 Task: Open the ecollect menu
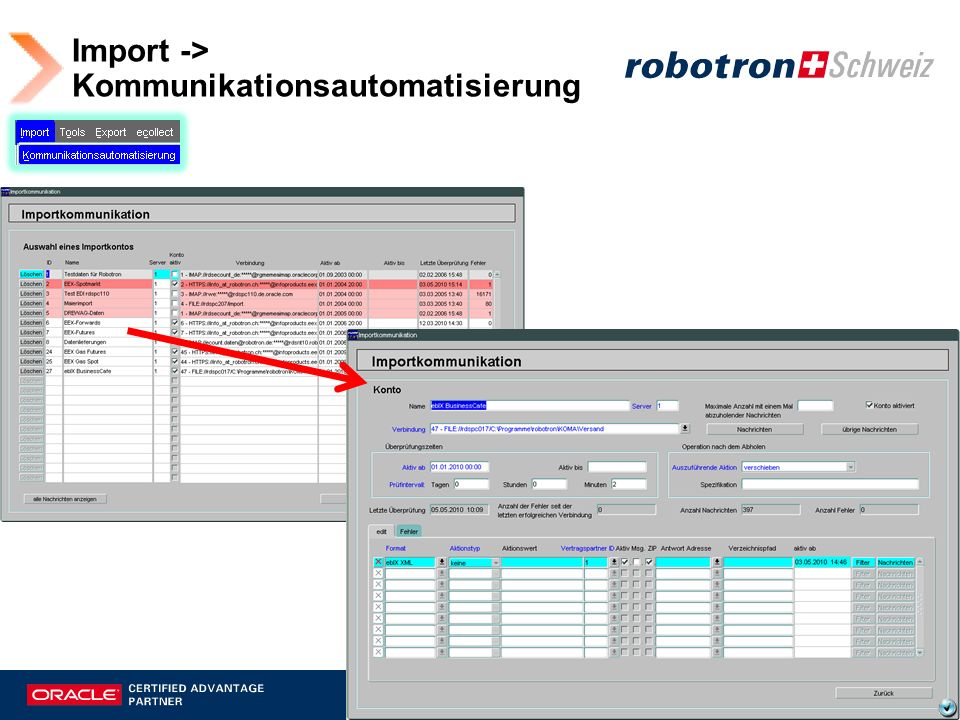(155, 132)
